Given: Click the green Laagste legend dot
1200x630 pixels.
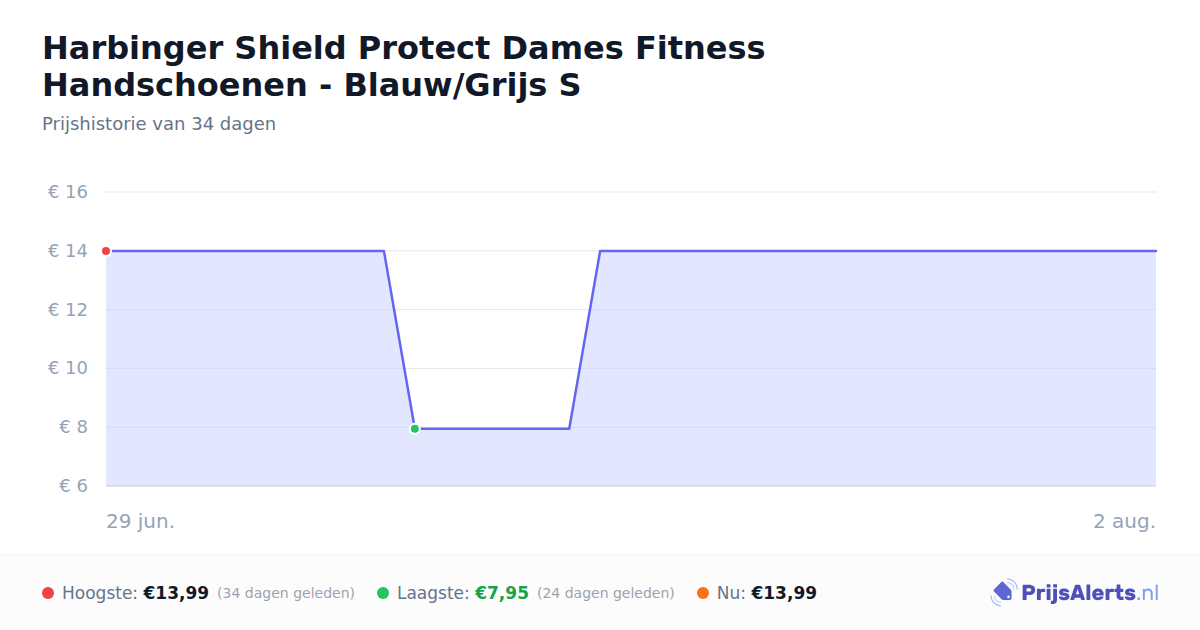Looking at the screenshot, I should point(383,593).
